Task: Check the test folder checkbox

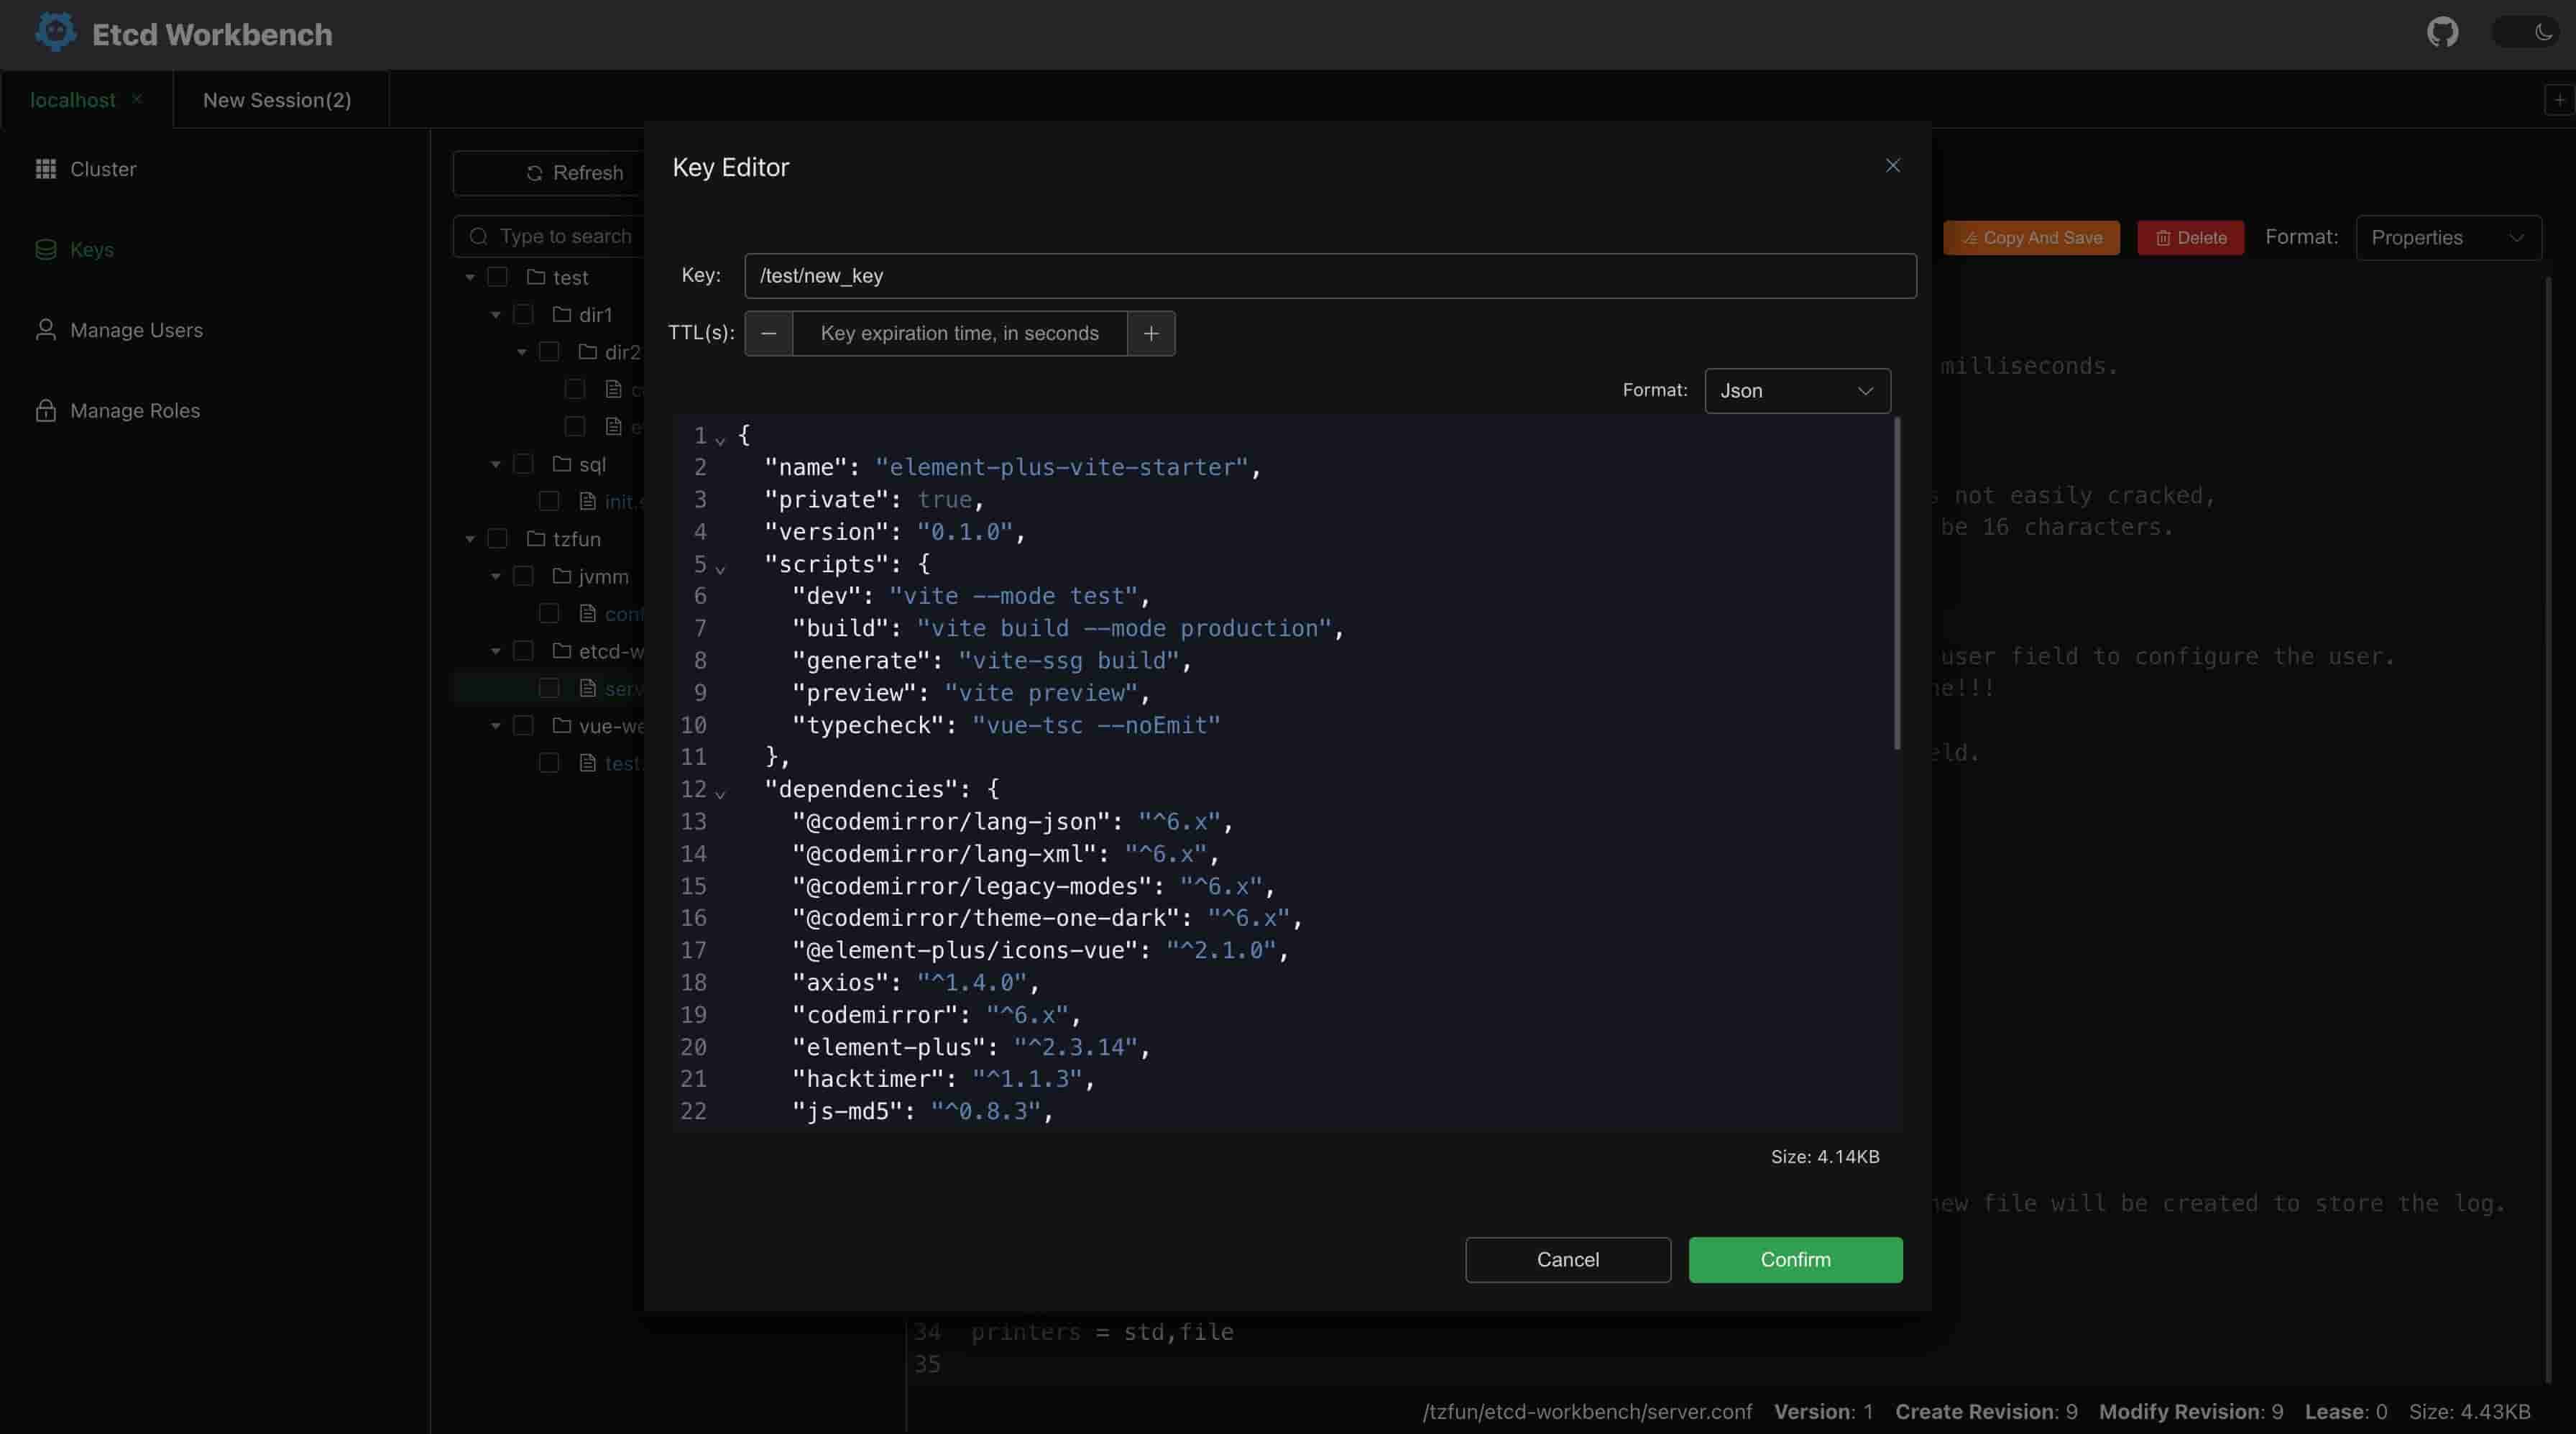Action: [x=497, y=277]
